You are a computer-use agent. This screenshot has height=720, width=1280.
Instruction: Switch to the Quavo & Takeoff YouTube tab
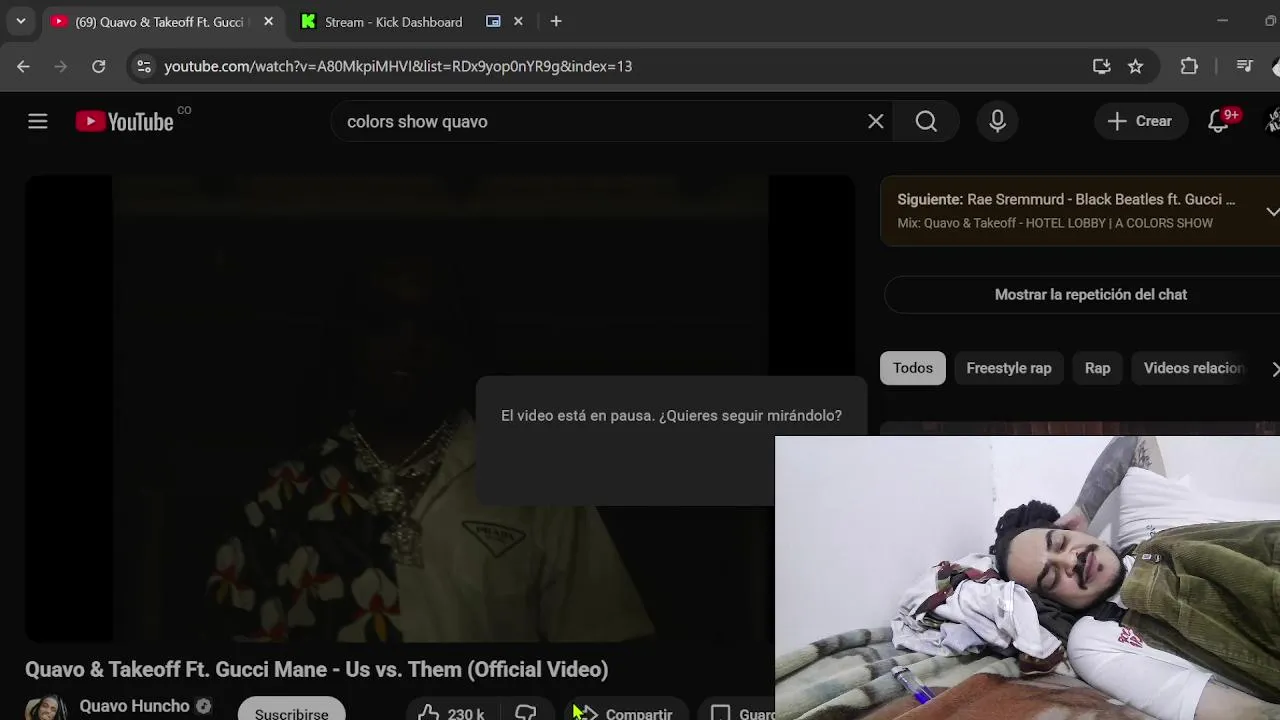click(162, 22)
